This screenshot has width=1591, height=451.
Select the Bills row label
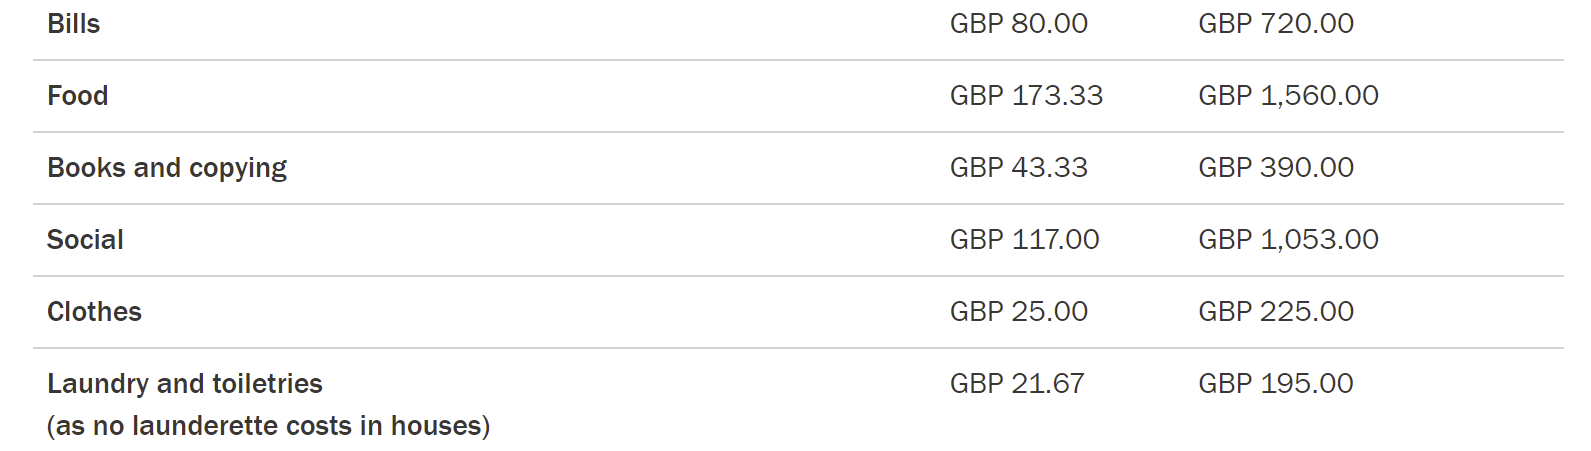pos(74,24)
